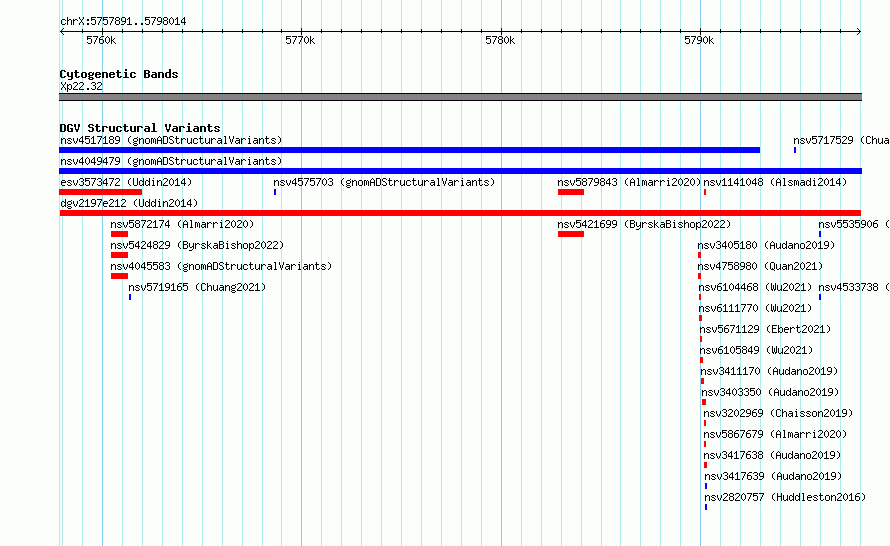Open nsv3411170 (Audano2019) label
The image size is (890, 546).
769,371
